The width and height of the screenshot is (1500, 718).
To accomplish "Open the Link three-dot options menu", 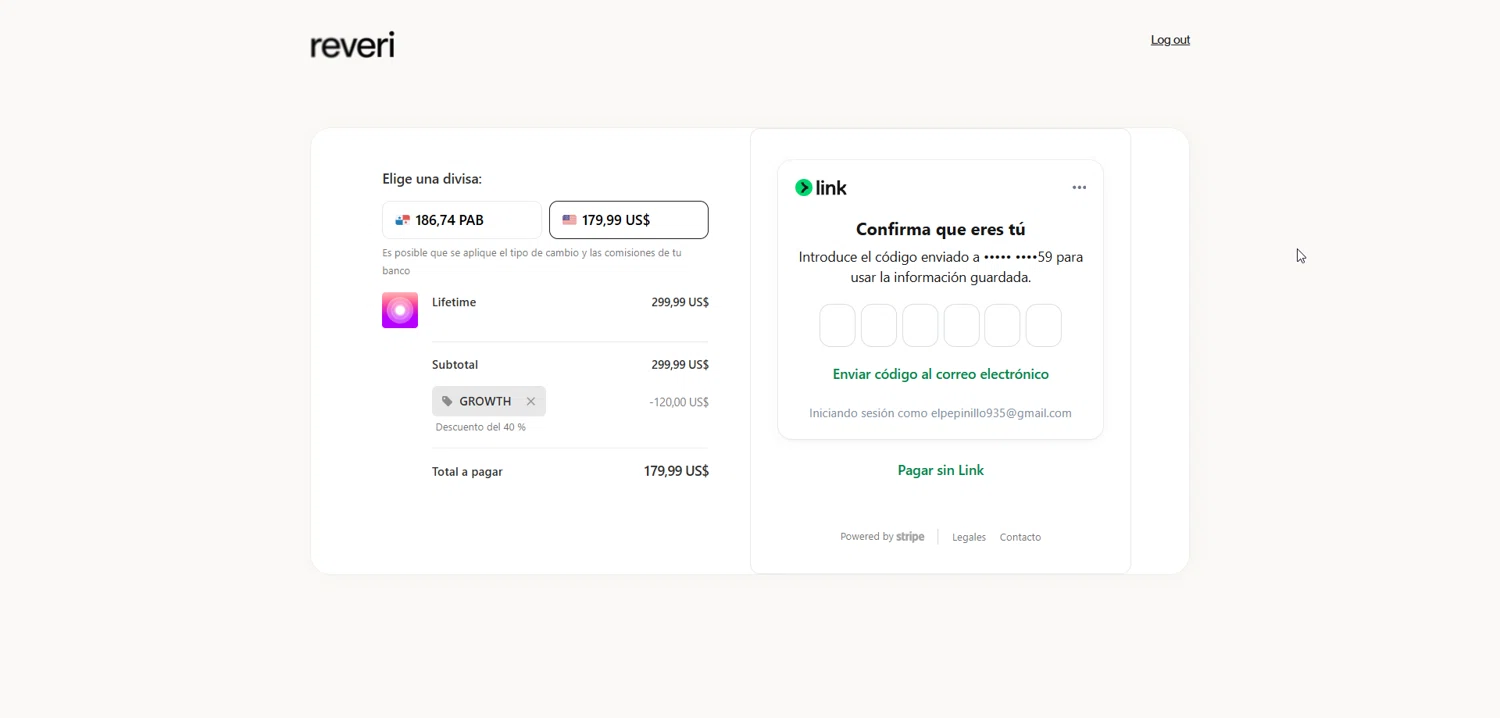I will pos(1079,187).
